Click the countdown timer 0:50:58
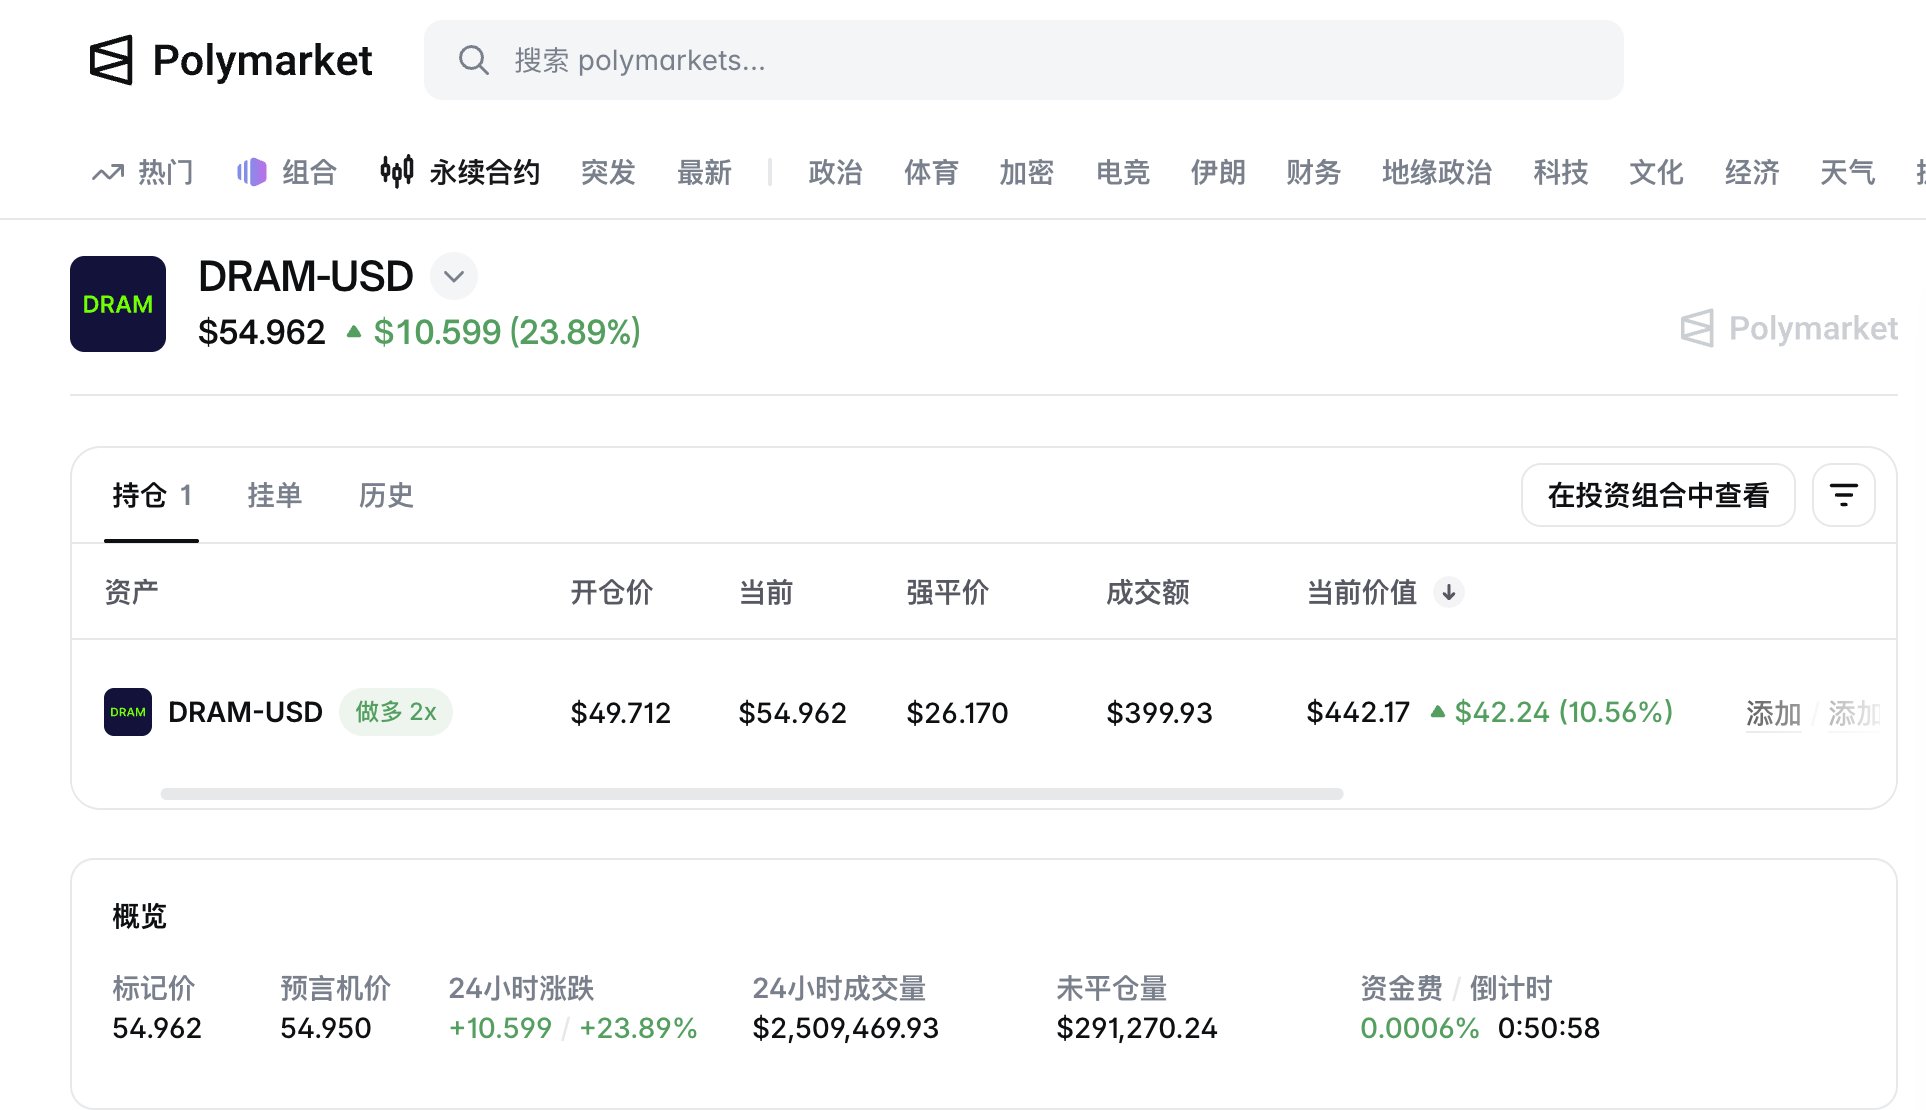Viewport: 1926px width, 1110px height. 1549,1028
